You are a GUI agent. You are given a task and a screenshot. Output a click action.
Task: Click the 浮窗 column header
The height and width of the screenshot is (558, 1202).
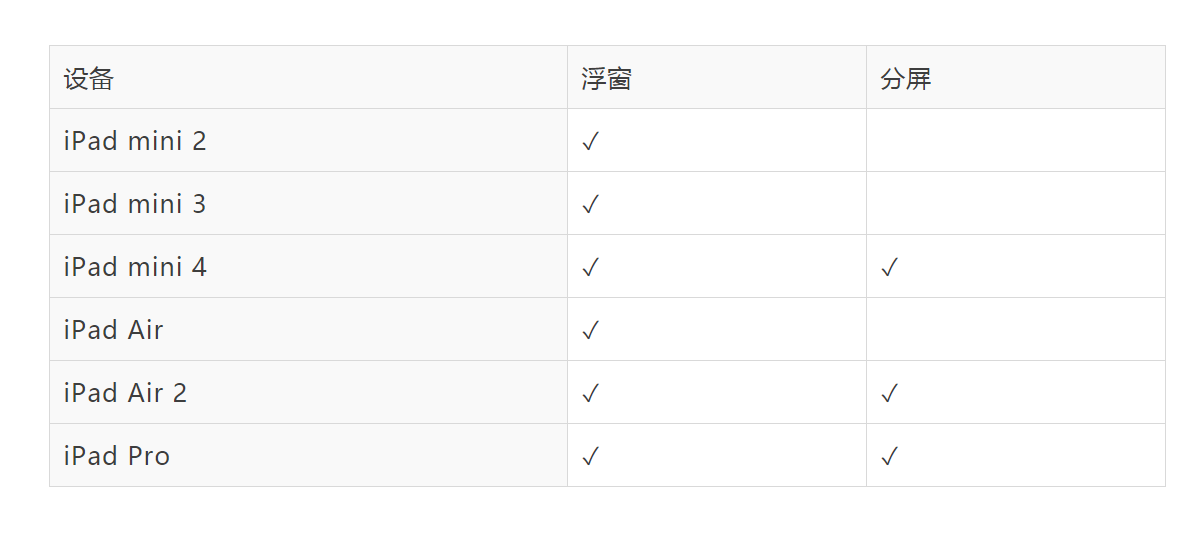pos(606,78)
